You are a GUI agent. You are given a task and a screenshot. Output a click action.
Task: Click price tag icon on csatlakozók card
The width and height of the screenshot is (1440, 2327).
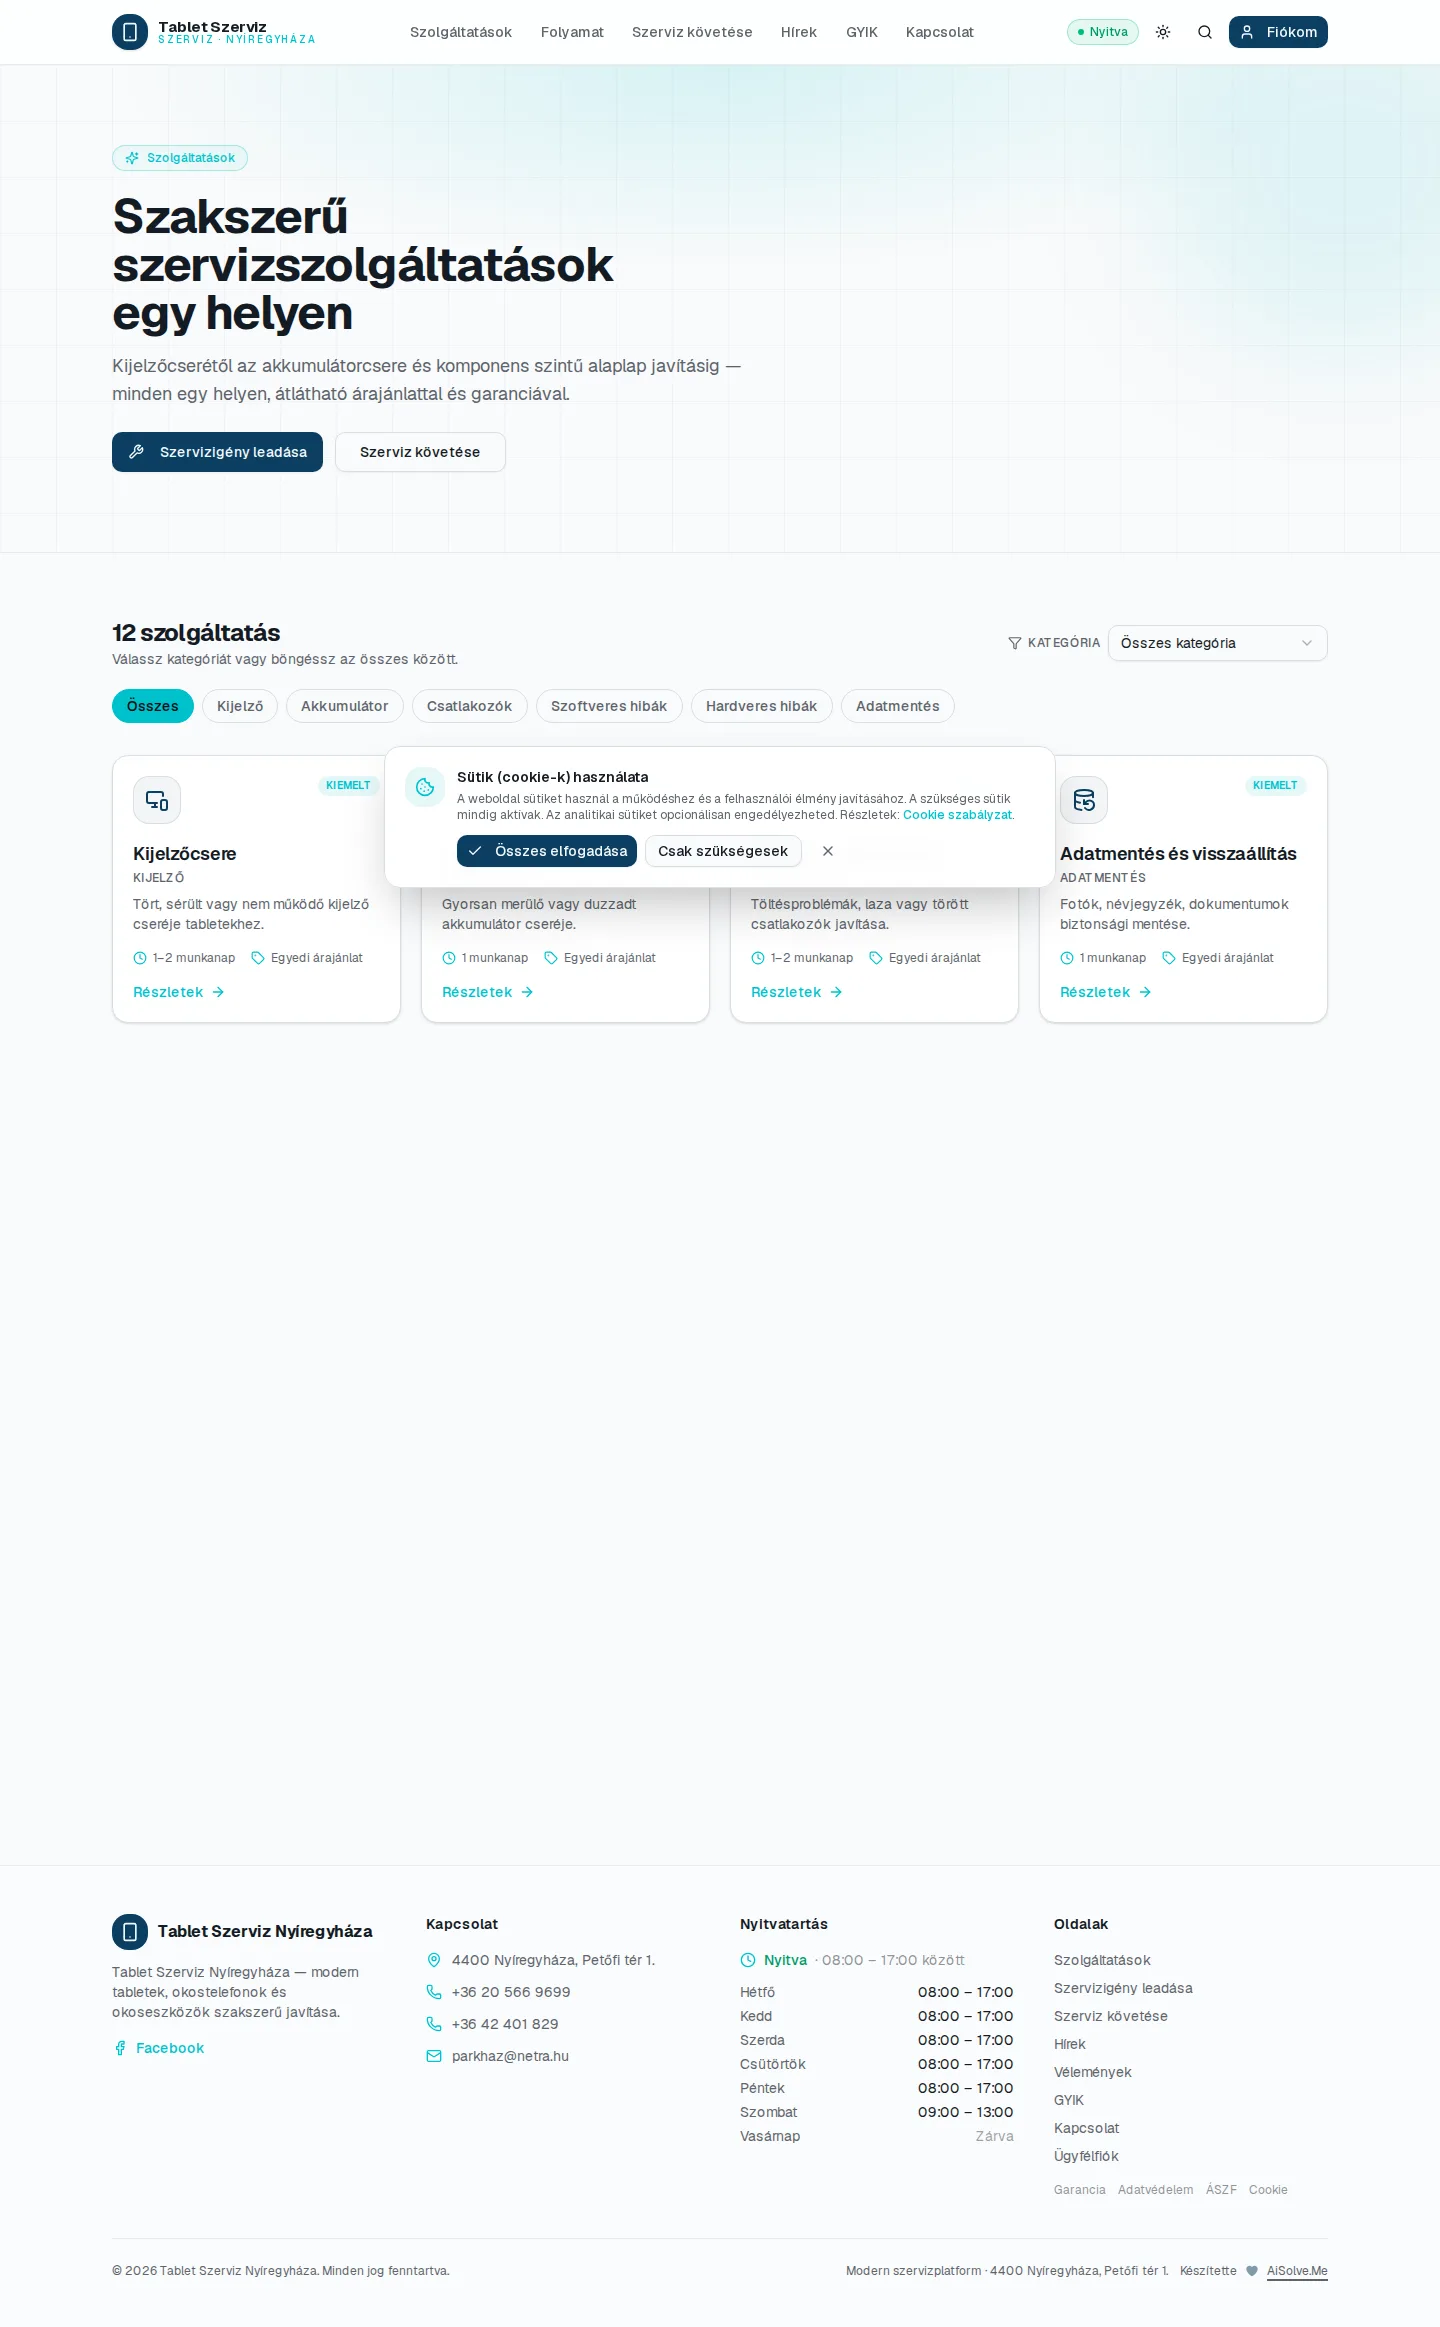click(876, 958)
